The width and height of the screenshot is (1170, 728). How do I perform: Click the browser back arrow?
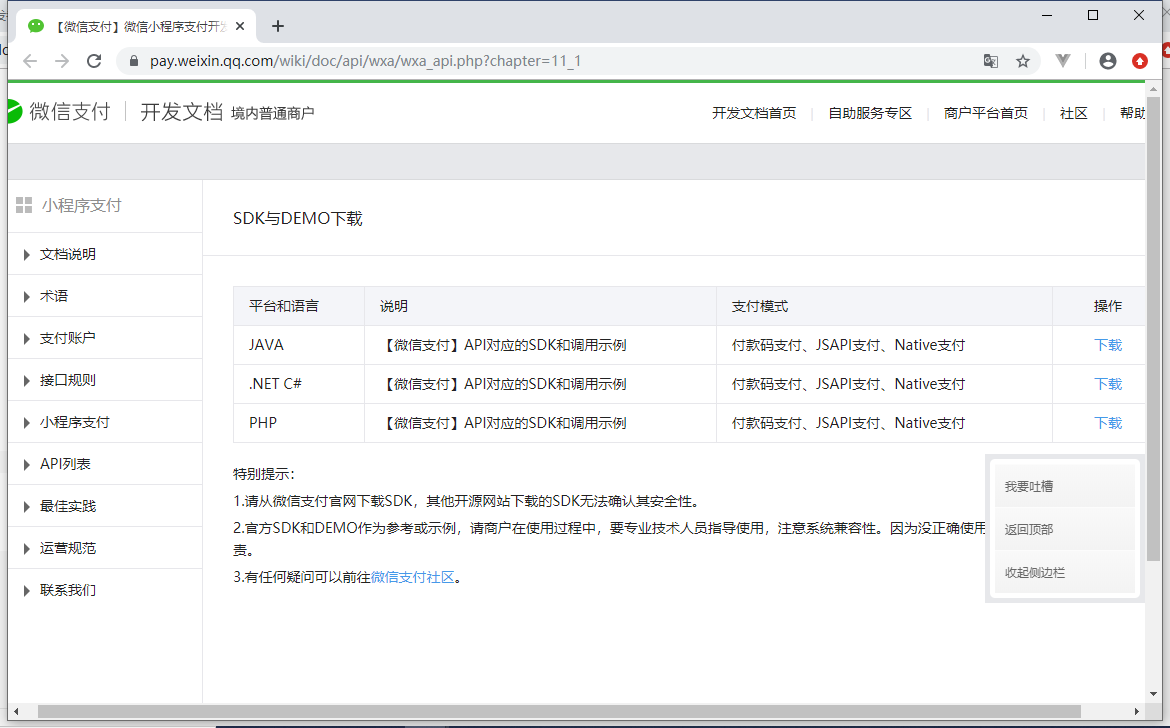point(30,61)
